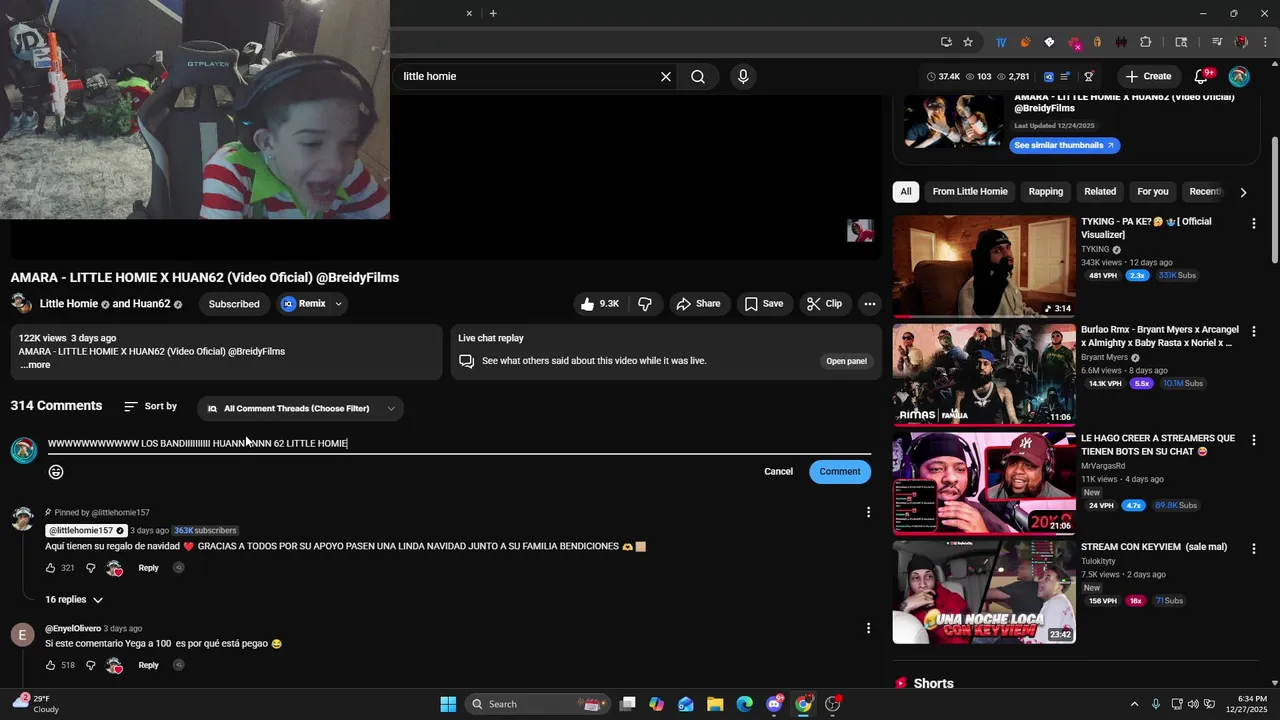Screen dimensions: 1280x720
Task: Save video to a playlist
Action: point(763,304)
